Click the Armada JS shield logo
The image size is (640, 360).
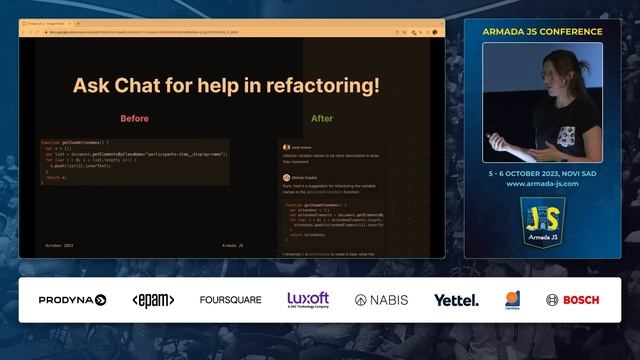(542, 222)
